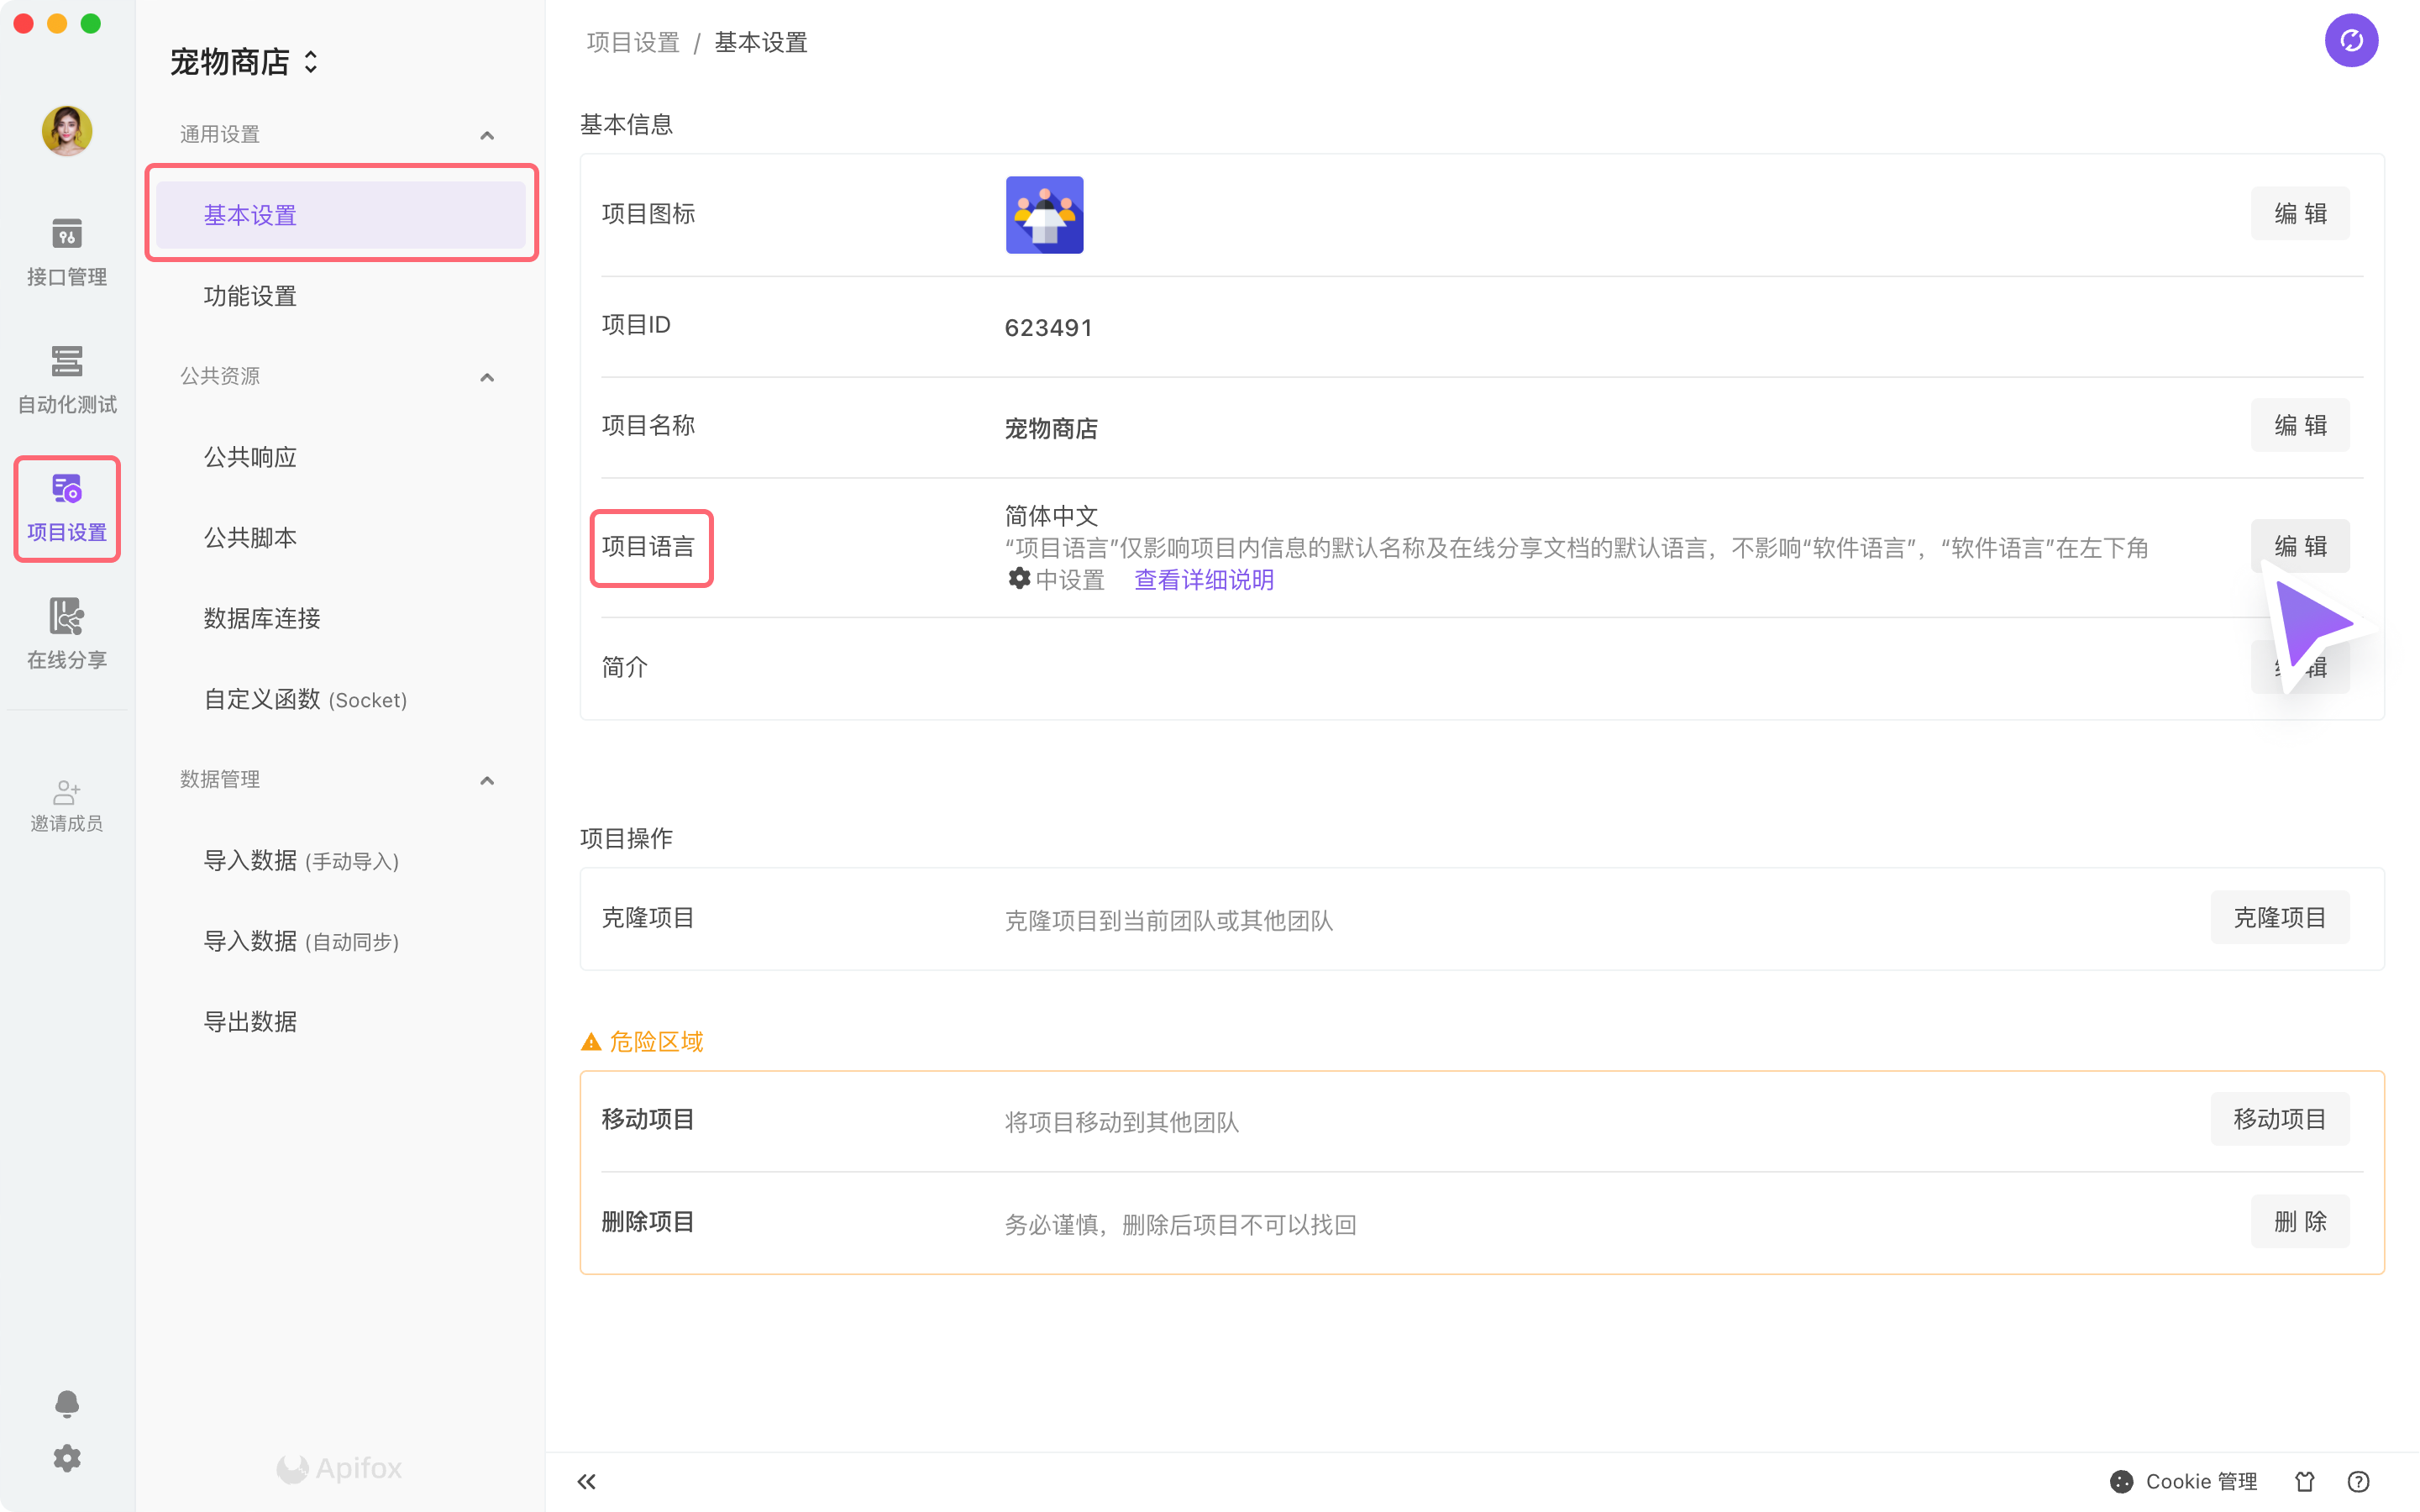This screenshot has width=2420, height=1512.
Task: Click the 查看详细说明 link
Action: click(x=1203, y=580)
